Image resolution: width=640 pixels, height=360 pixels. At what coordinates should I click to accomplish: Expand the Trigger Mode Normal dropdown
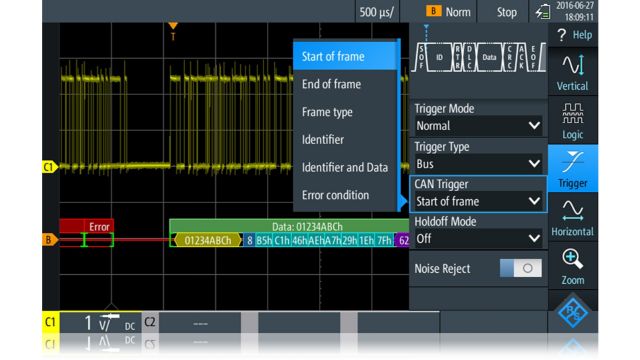[478, 126]
